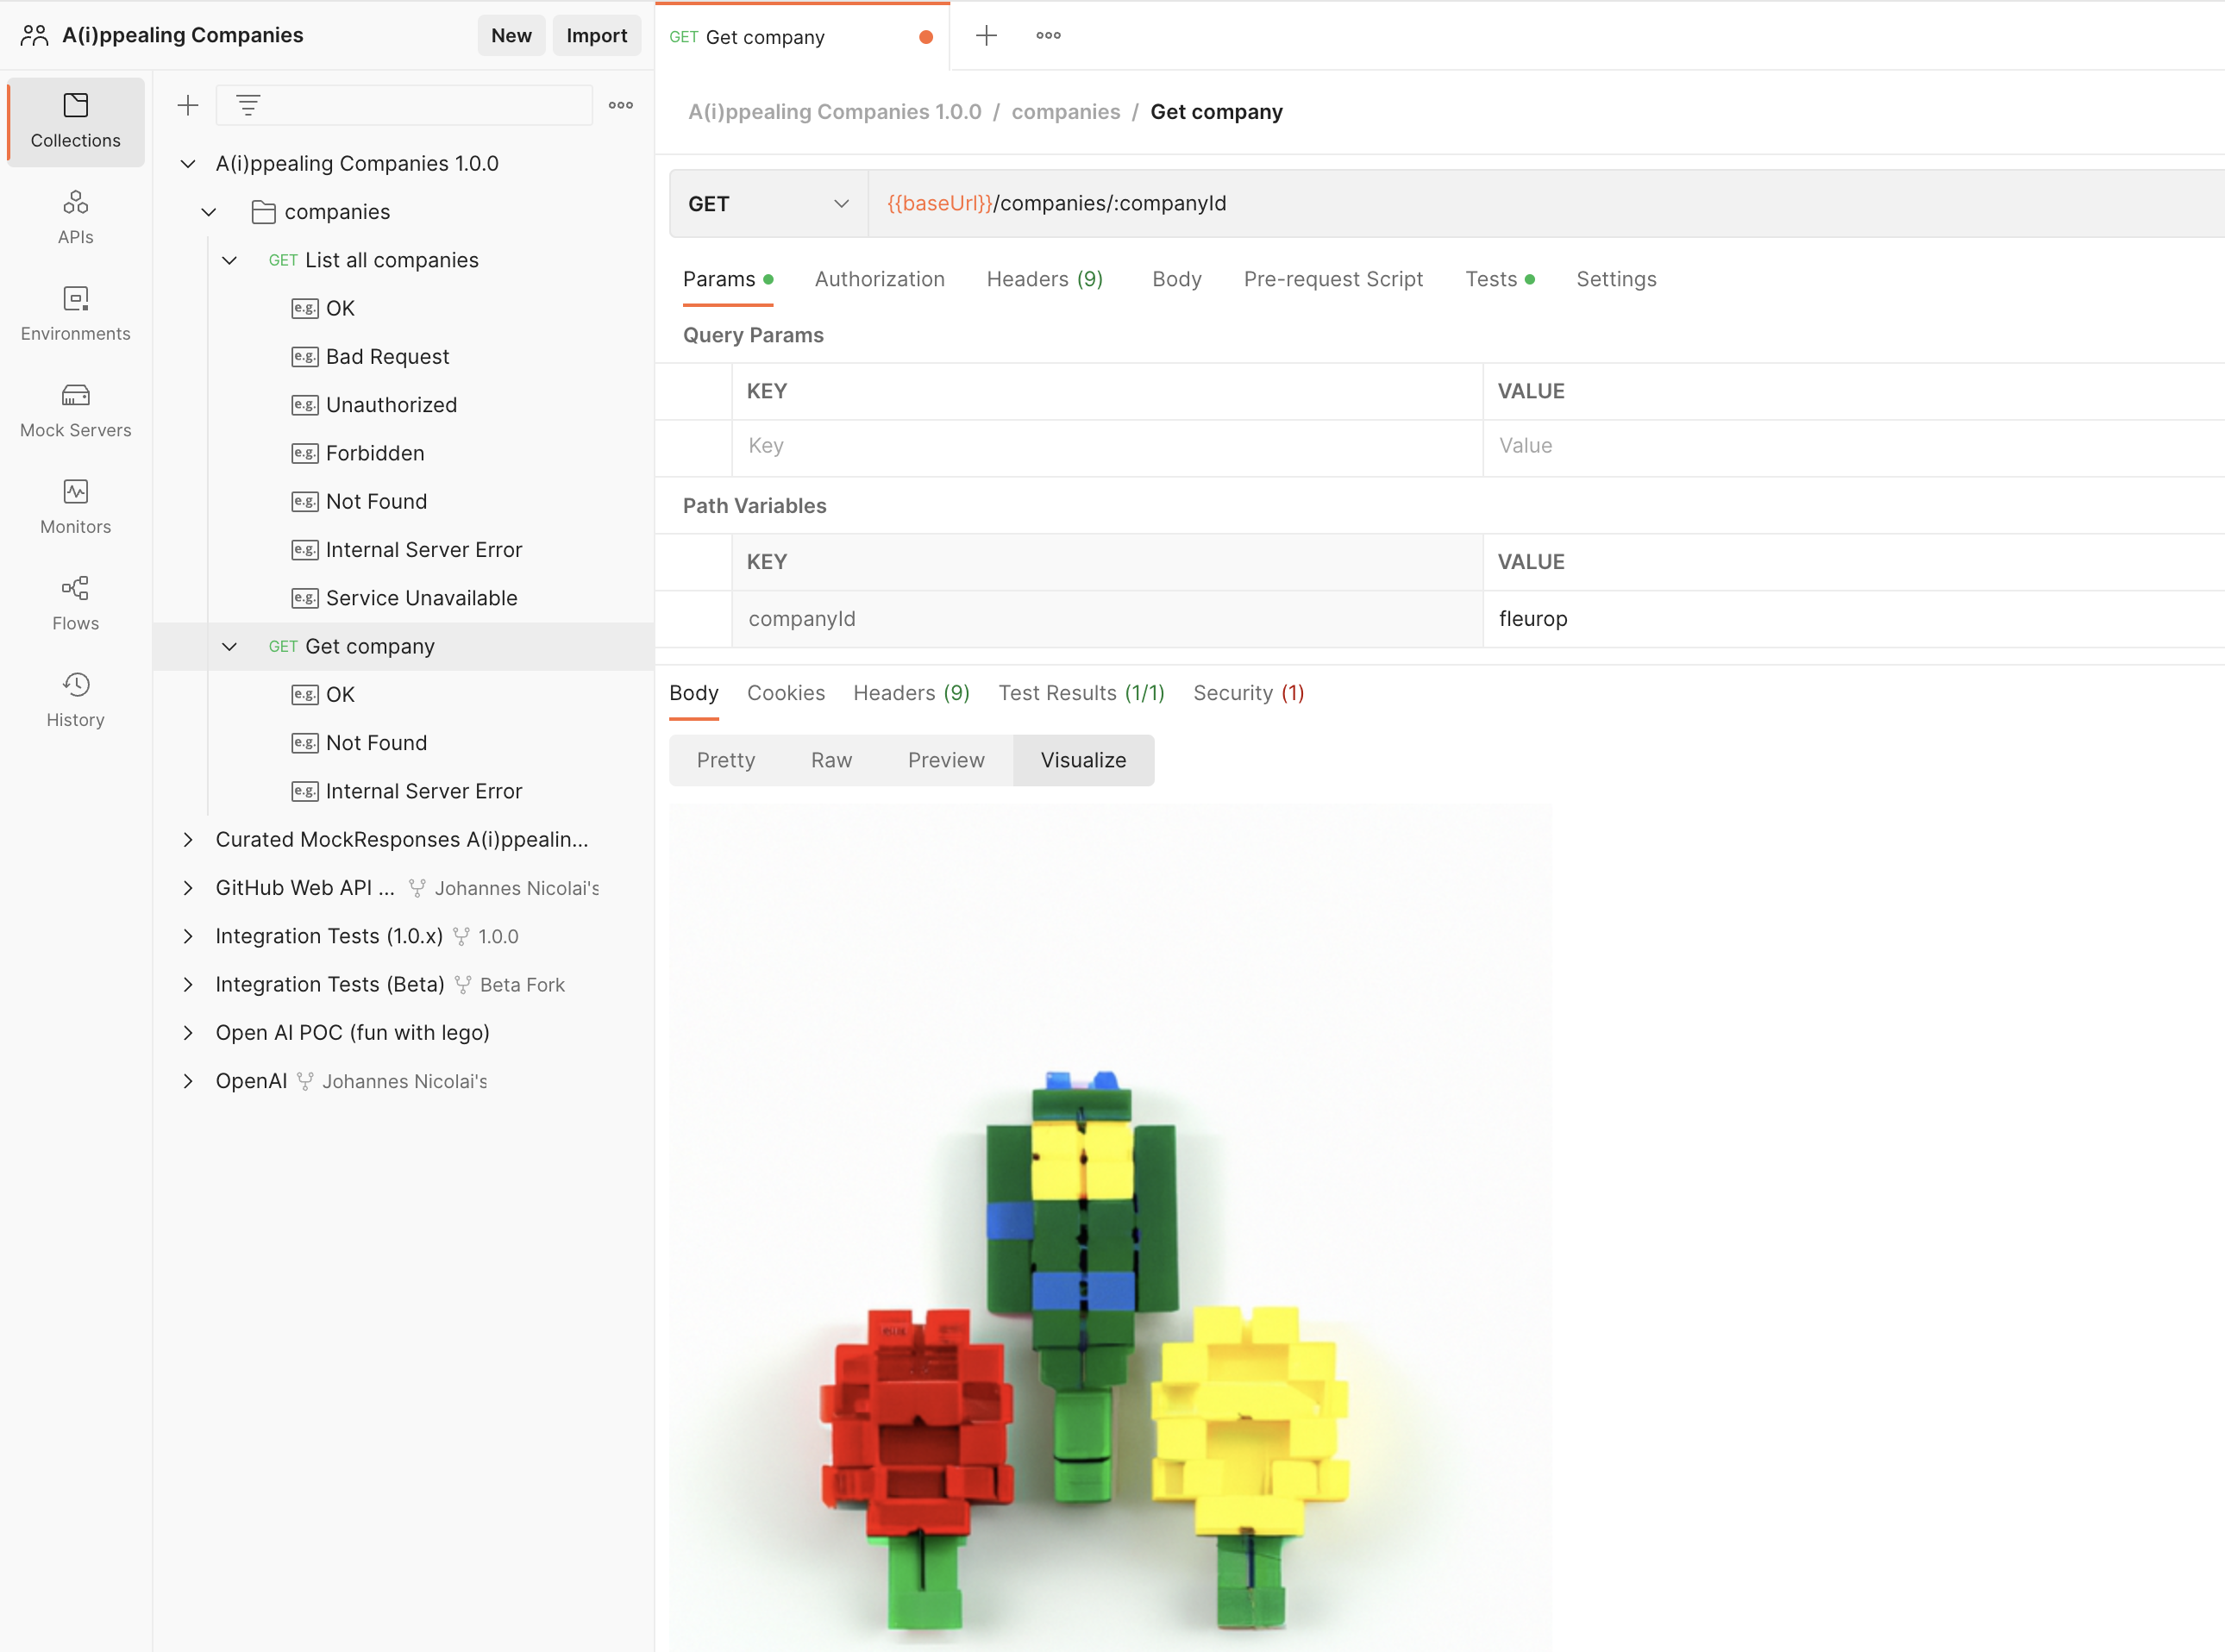Switch to the Authorization tab
This screenshot has height=1652, width=2225.
pos(878,278)
